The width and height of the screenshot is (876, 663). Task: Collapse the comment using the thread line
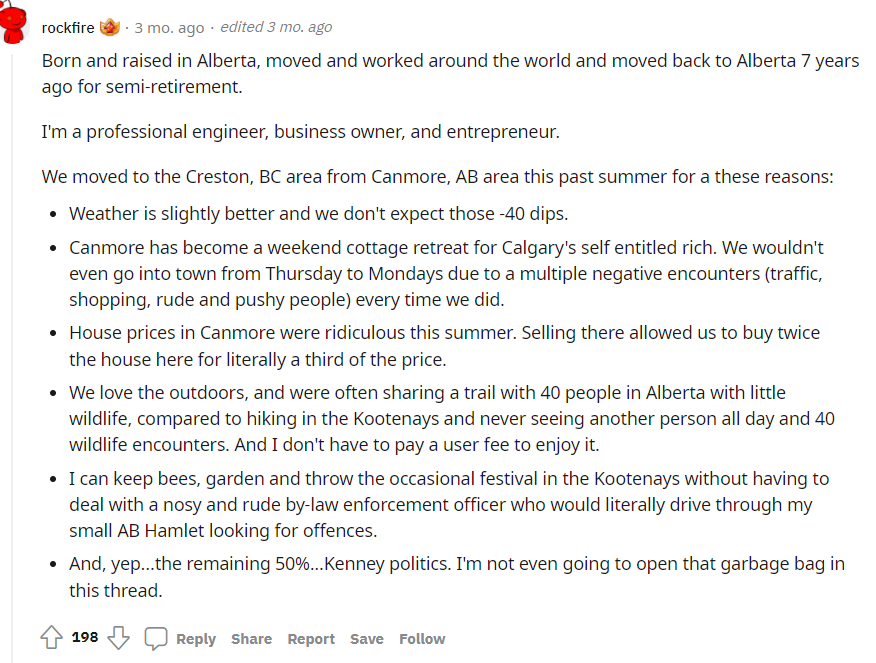[x=13, y=350]
